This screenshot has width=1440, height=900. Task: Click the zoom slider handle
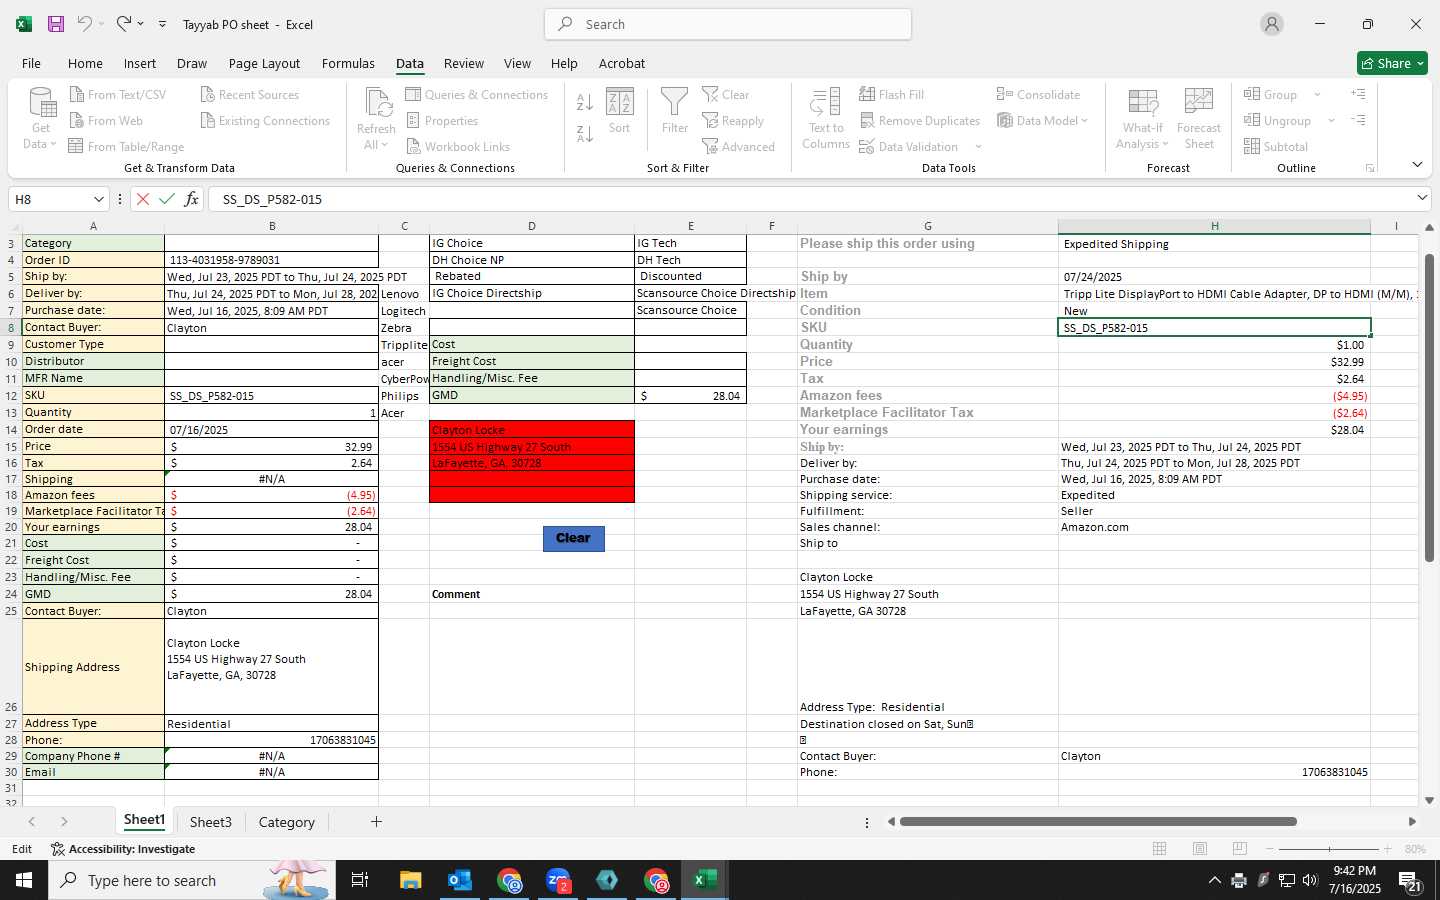tap(1329, 849)
